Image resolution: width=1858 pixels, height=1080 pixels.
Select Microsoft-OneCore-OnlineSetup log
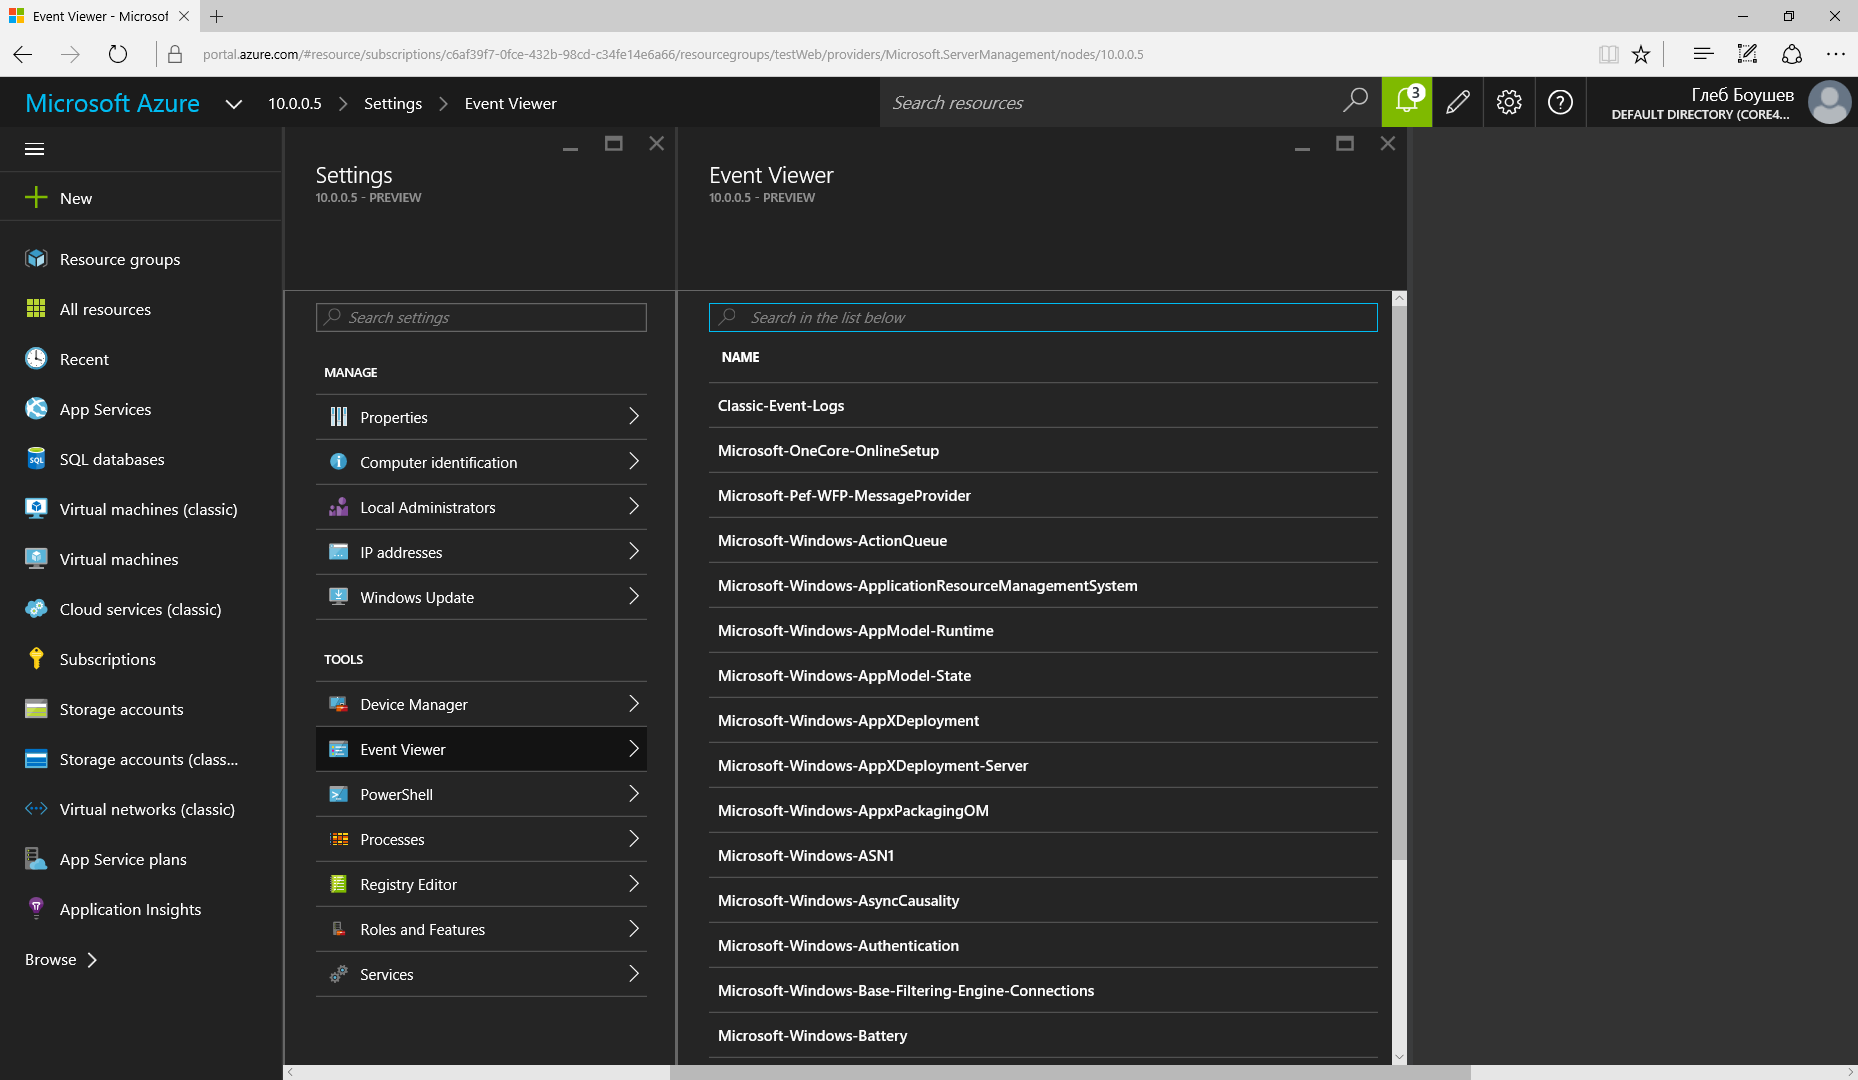1043,450
